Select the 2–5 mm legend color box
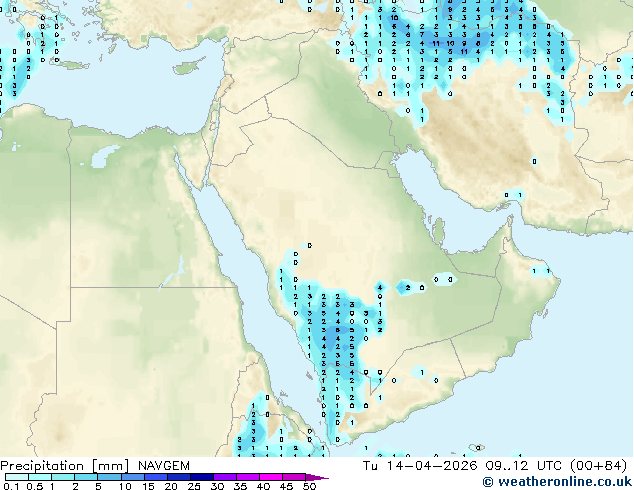634x490 pixels. 86,477
